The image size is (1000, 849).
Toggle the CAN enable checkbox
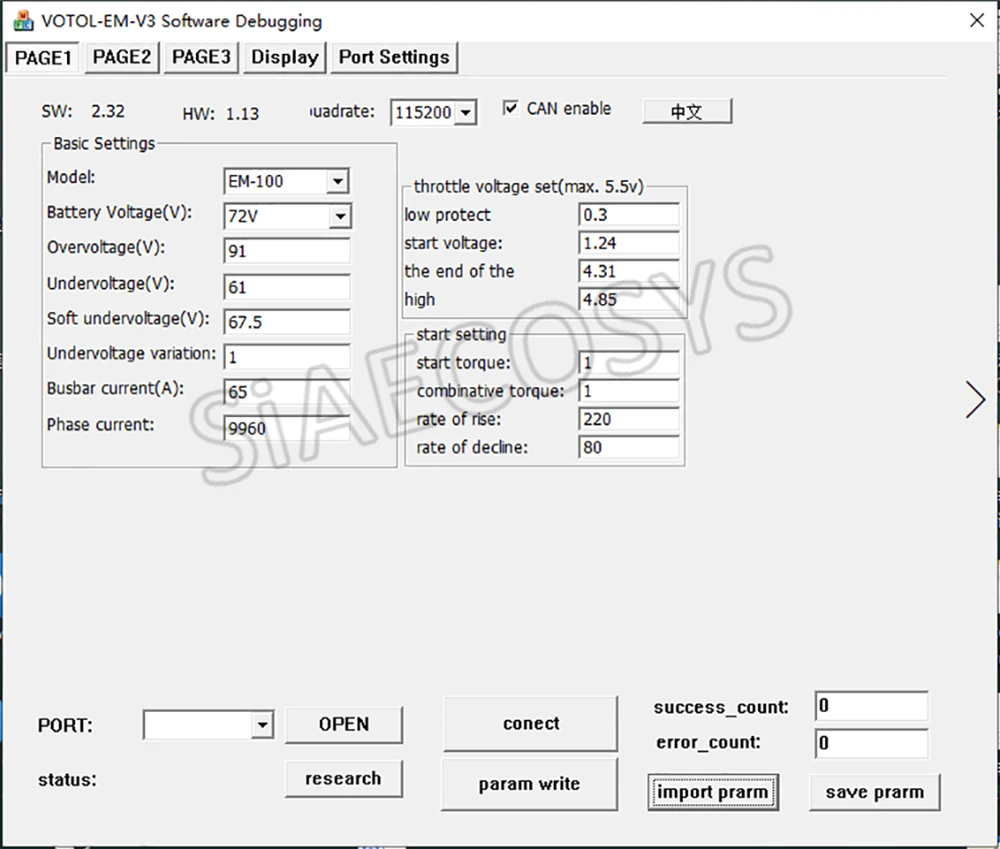pos(510,108)
